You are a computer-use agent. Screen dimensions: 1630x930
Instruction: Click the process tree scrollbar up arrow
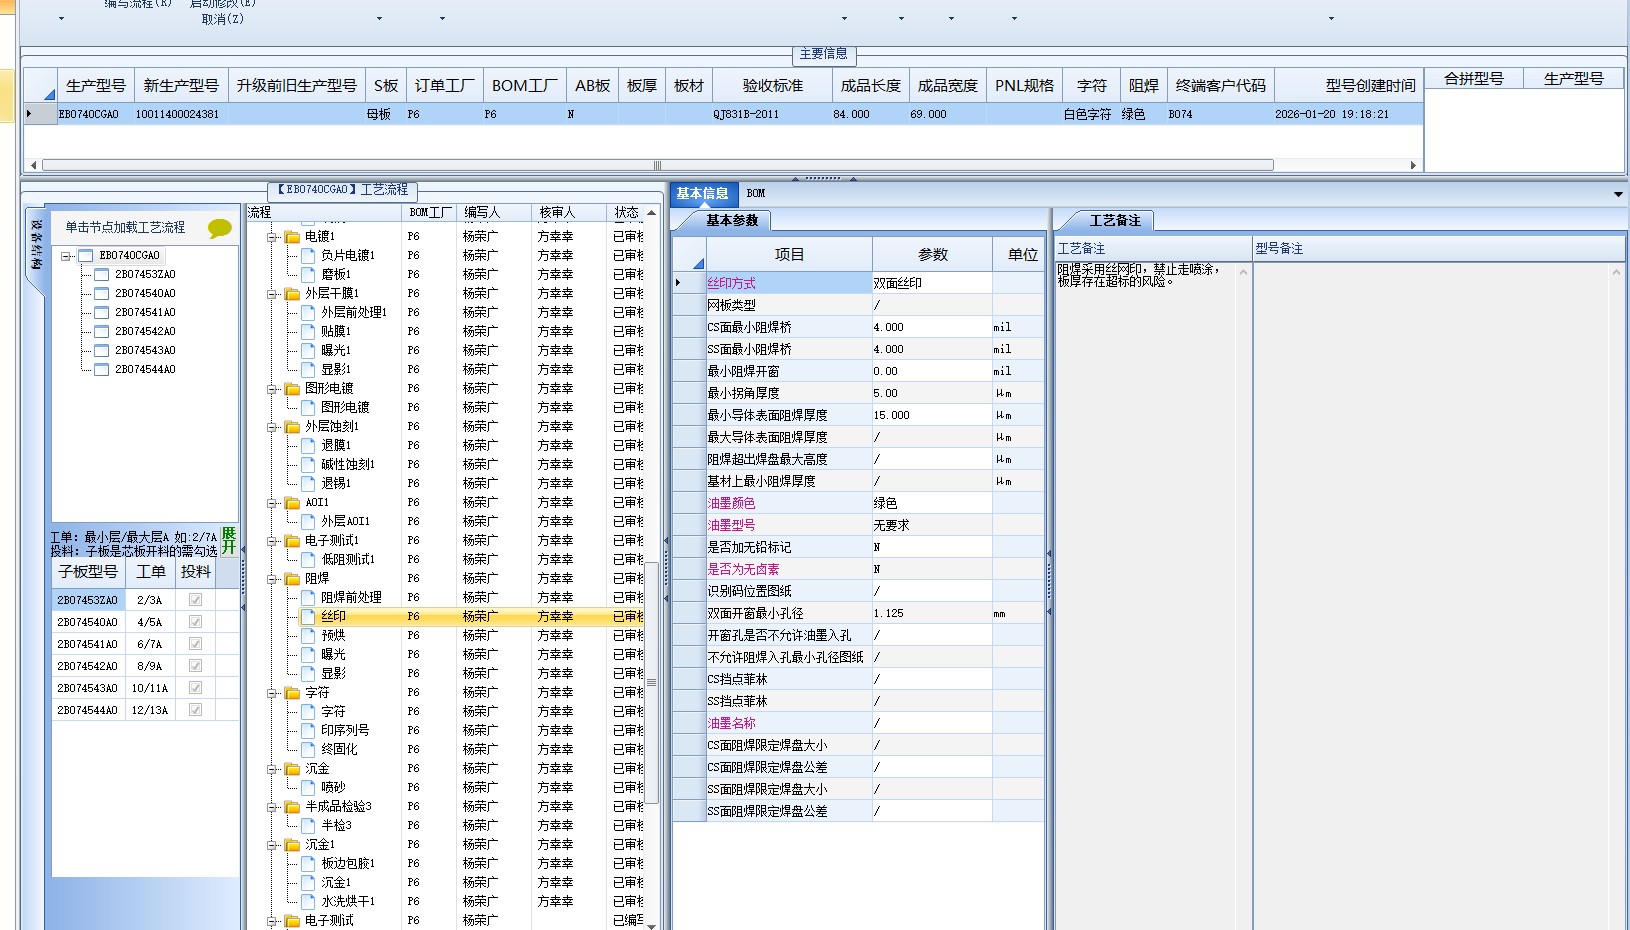click(652, 213)
